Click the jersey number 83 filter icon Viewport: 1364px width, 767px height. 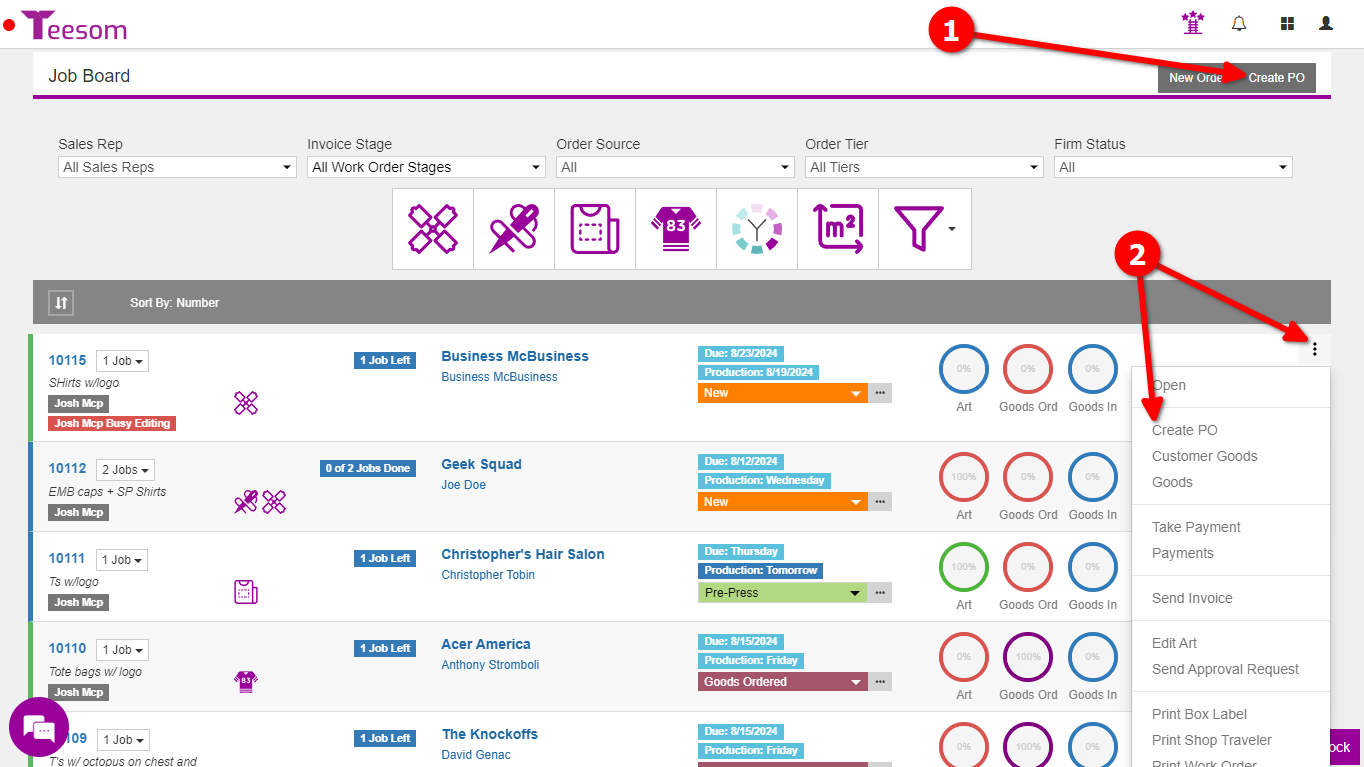click(x=676, y=229)
